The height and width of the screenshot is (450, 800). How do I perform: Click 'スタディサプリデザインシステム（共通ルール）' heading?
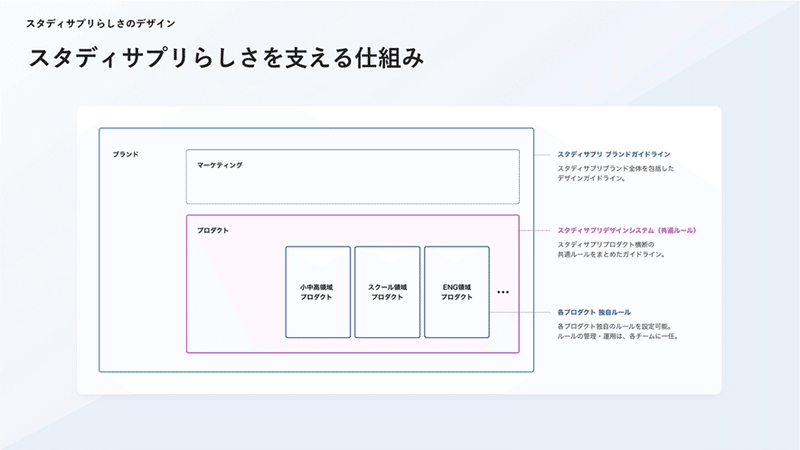[627, 231]
